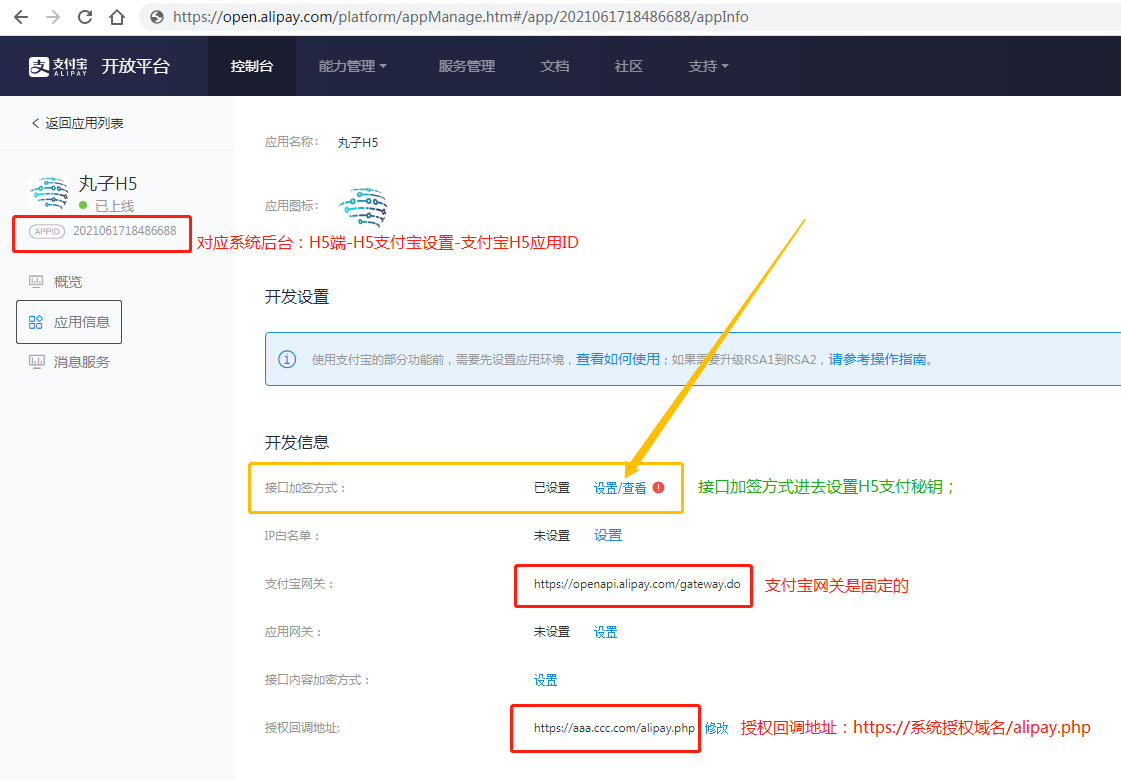This screenshot has height=780, width=1121.
Task: Open the 文档 menu item
Action: (554, 66)
